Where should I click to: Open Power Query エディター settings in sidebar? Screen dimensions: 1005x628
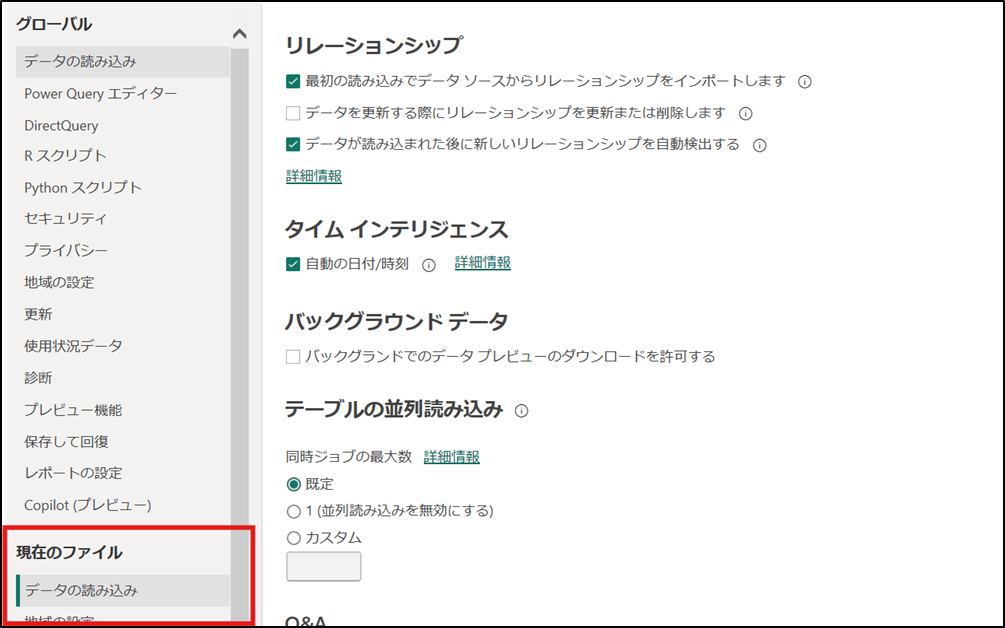click(x=101, y=94)
